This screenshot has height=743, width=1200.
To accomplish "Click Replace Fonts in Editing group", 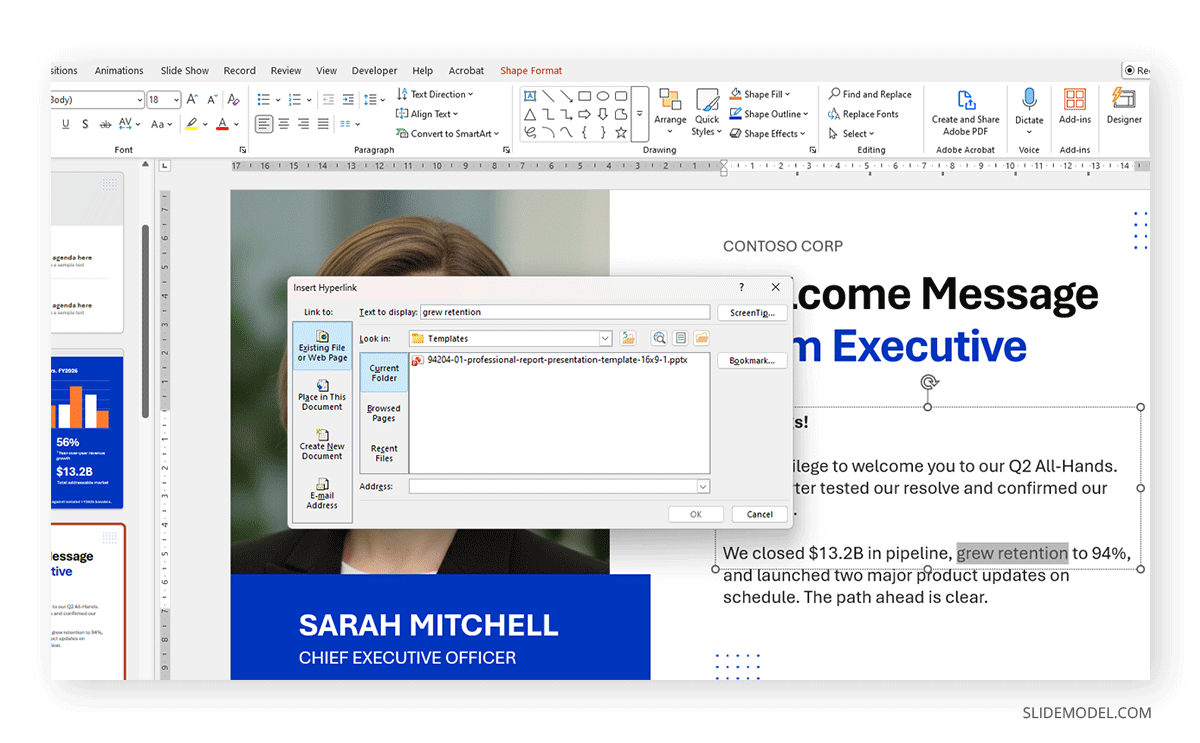I will pos(864,114).
